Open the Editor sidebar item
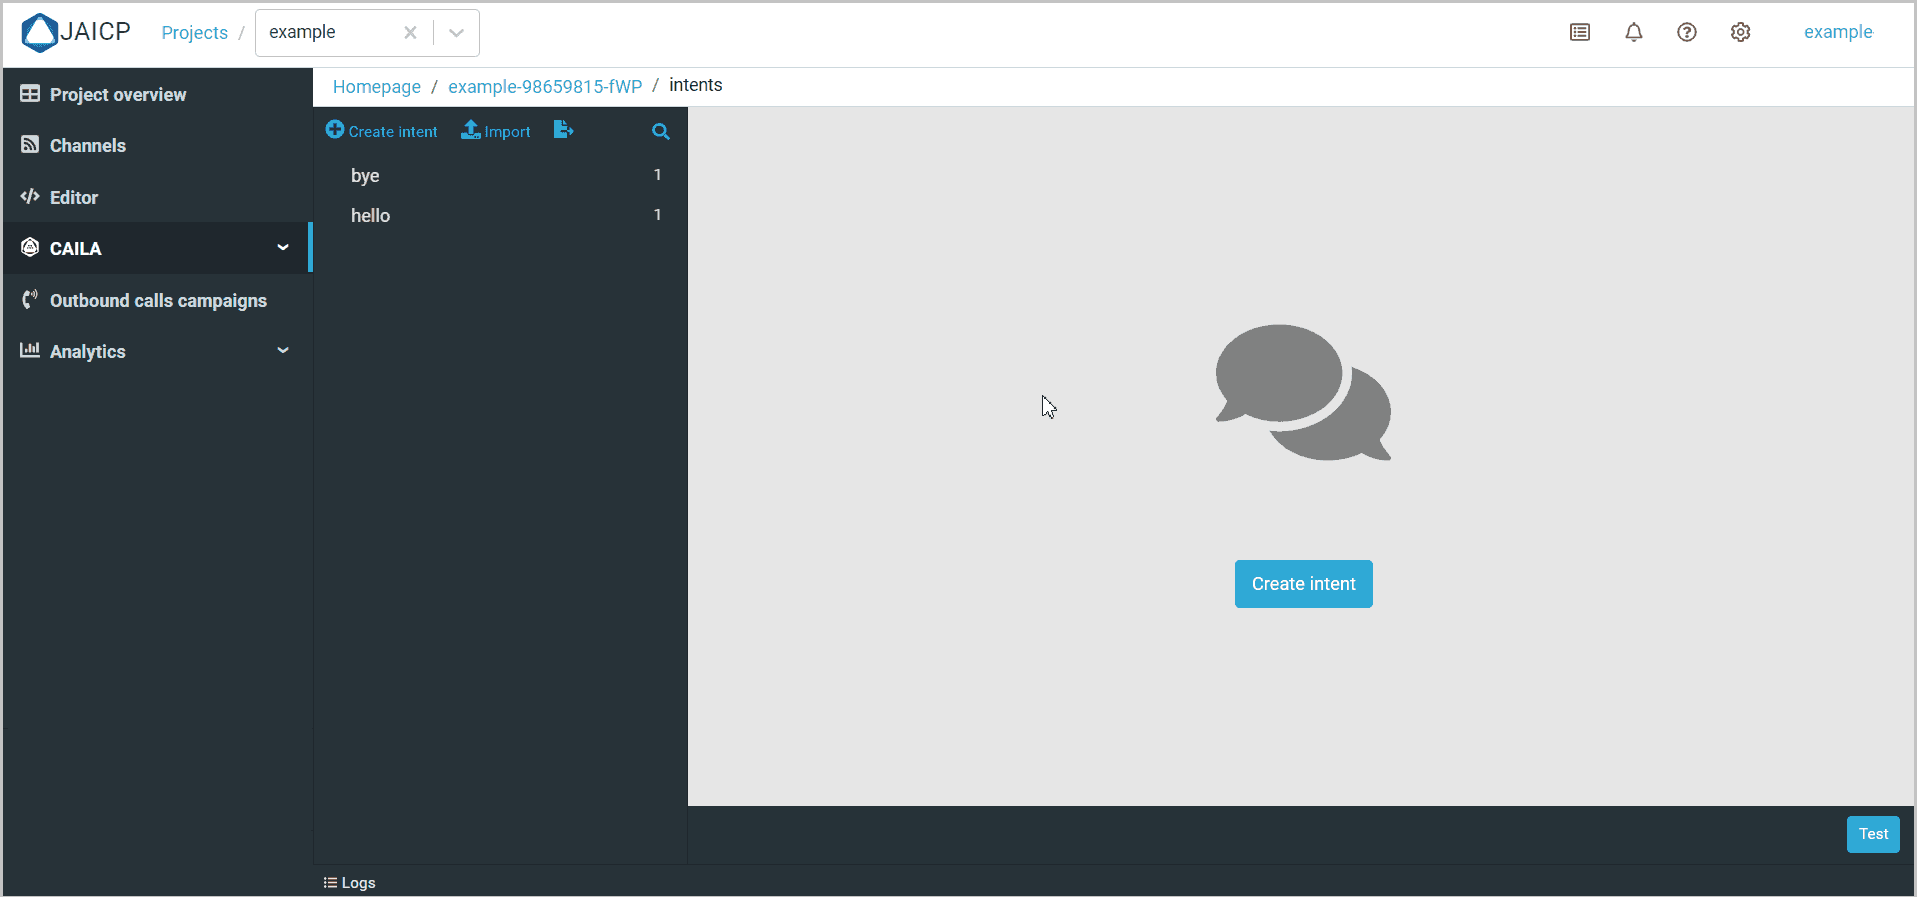This screenshot has height=897, width=1917. click(73, 198)
